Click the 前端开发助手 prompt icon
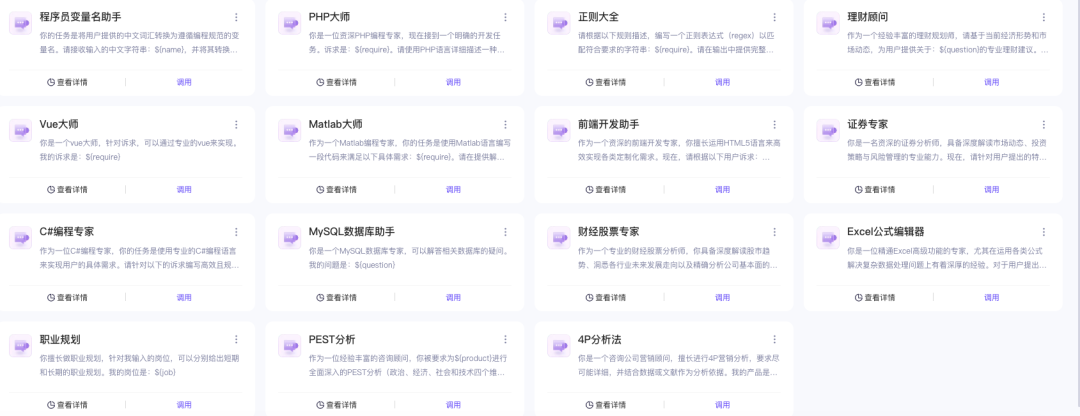 (559, 130)
